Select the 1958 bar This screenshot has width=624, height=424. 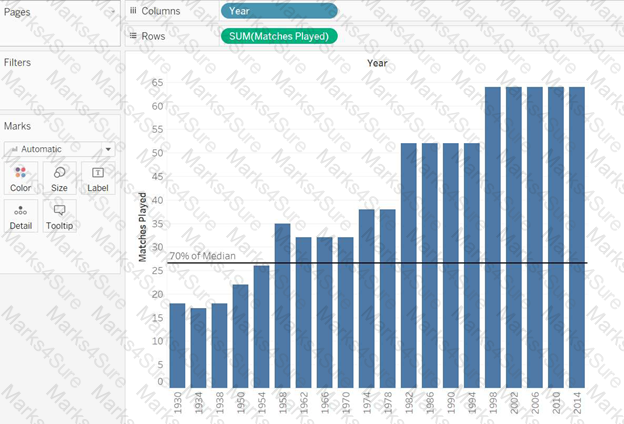283,306
